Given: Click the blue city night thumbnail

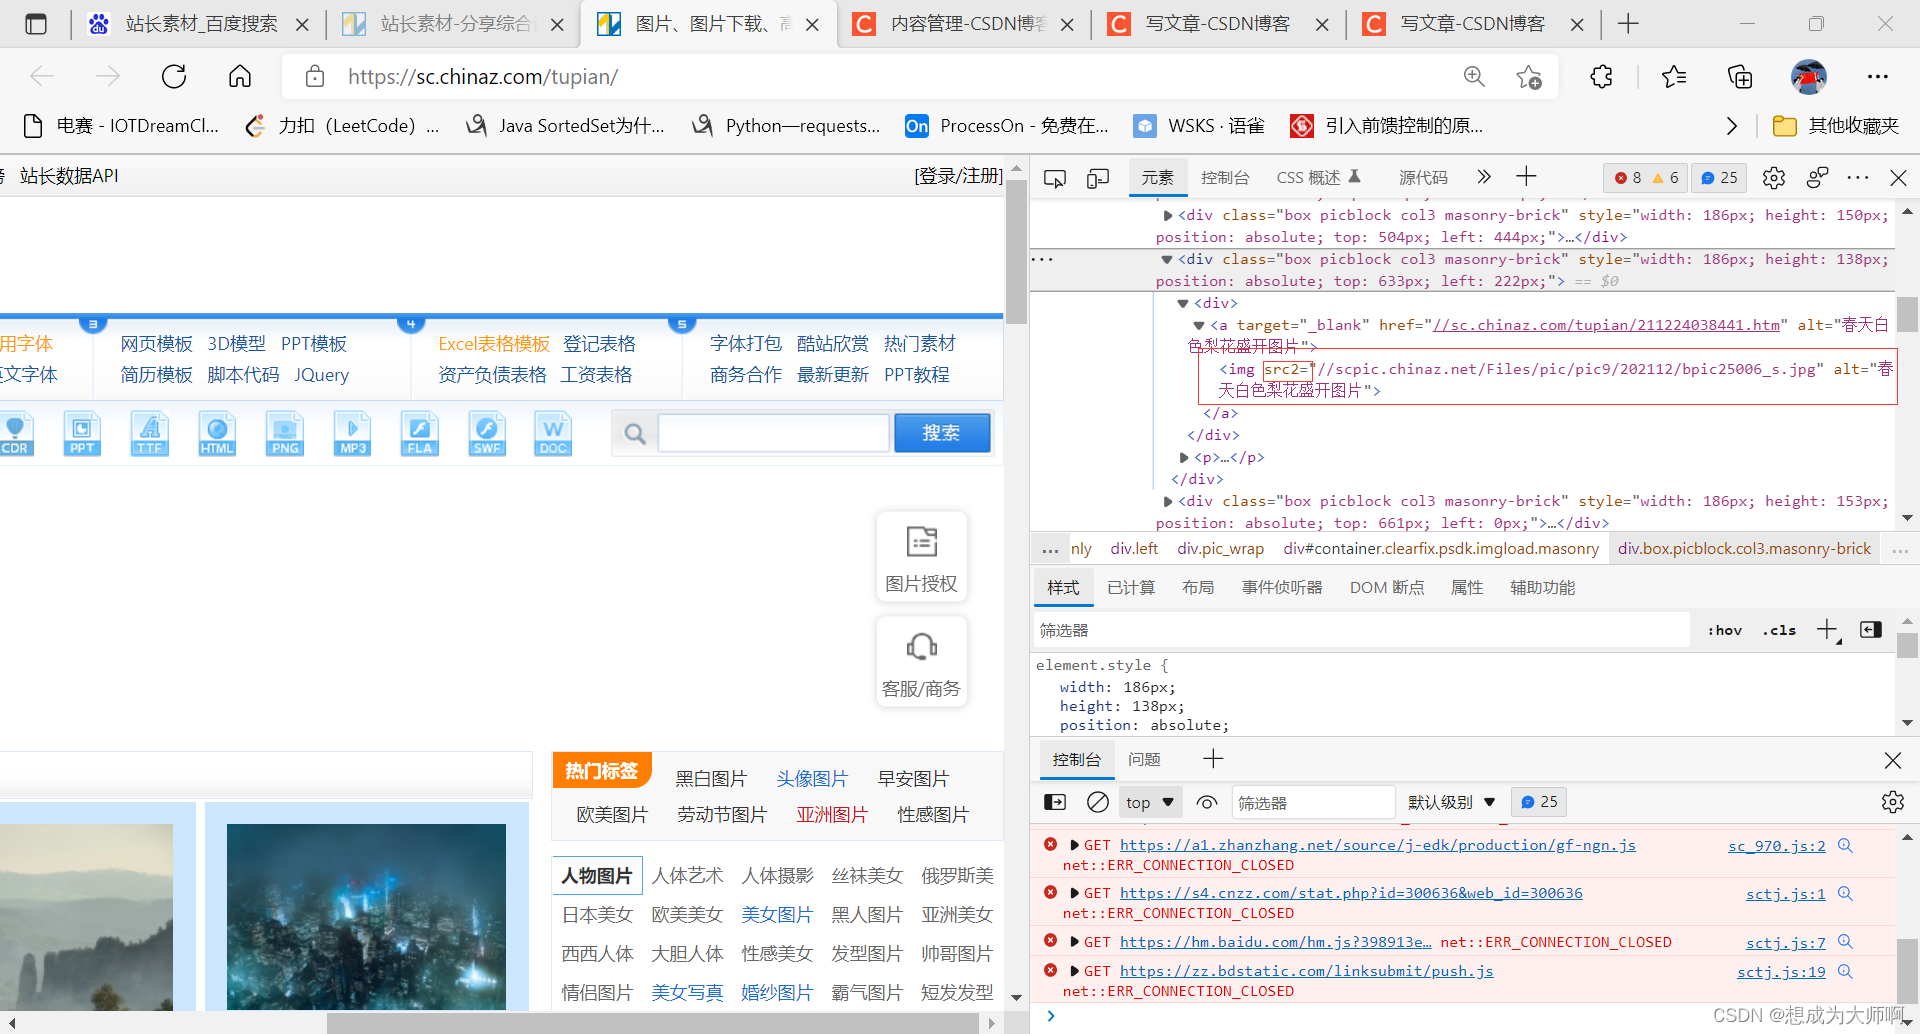Looking at the screenshot, I should pos(366,916).
